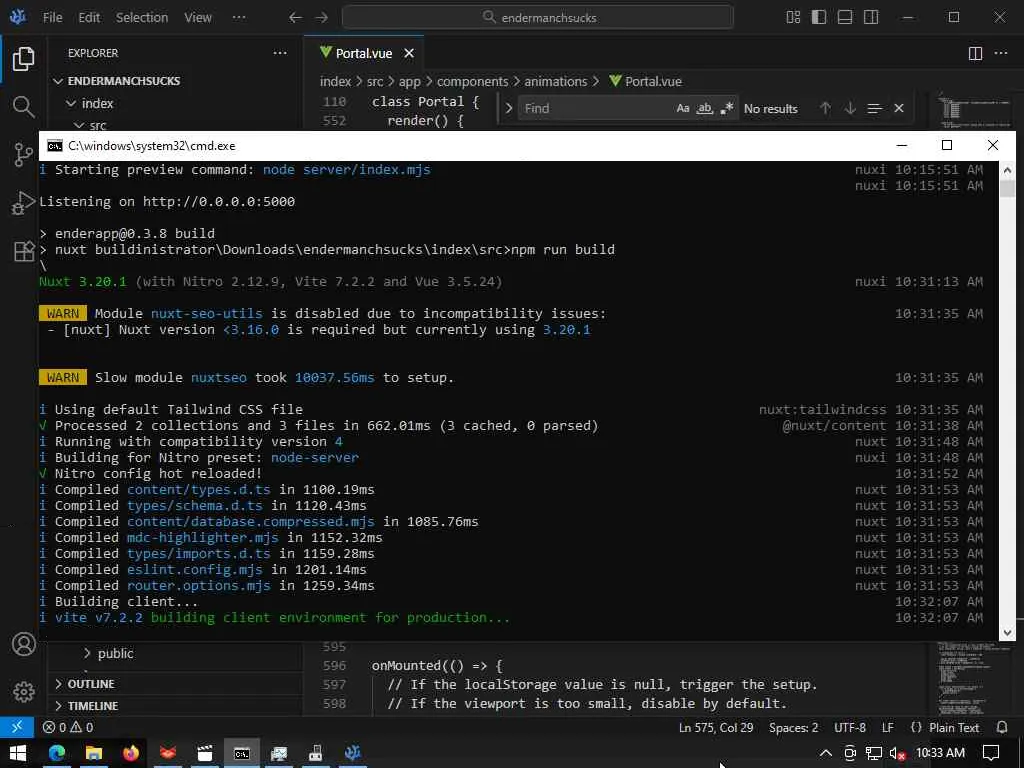The height and width of the screenshot is (768, 1024).
Task: Open notifications bell in status bar
Action: 1002,728
